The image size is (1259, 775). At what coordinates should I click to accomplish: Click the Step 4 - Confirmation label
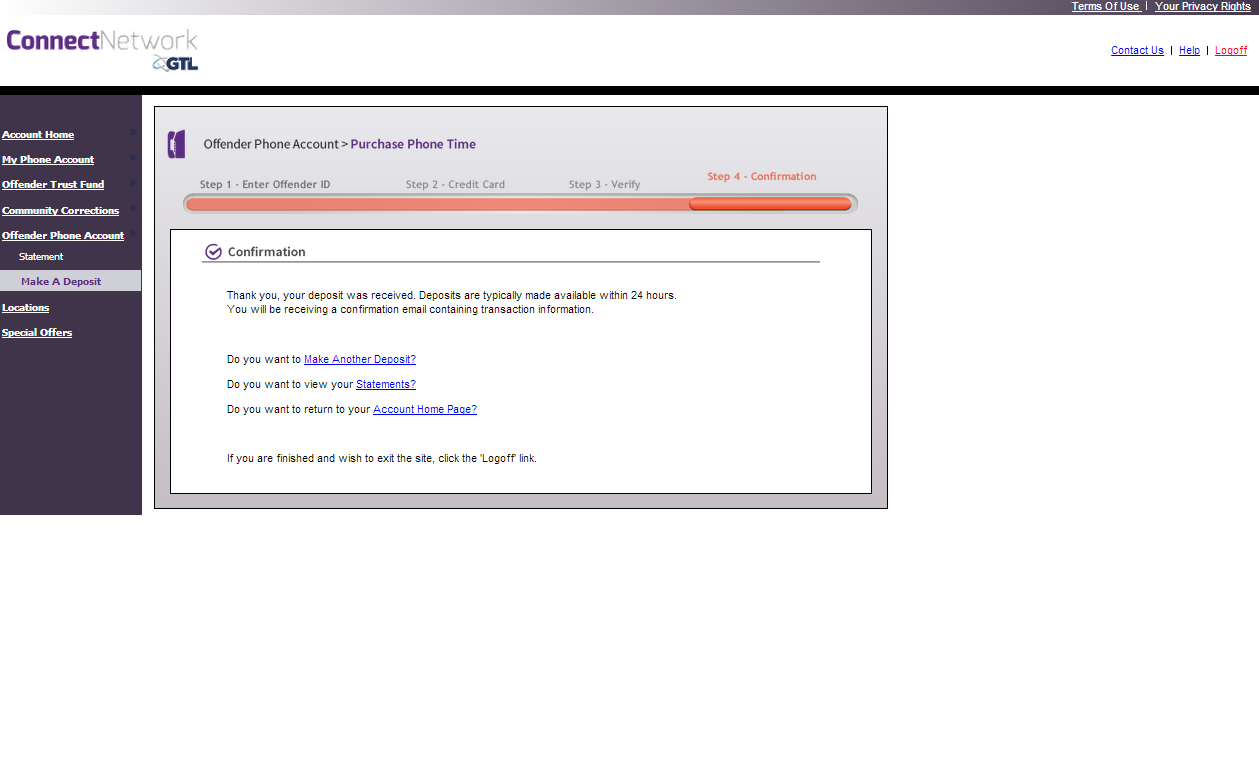pos(762,177)
